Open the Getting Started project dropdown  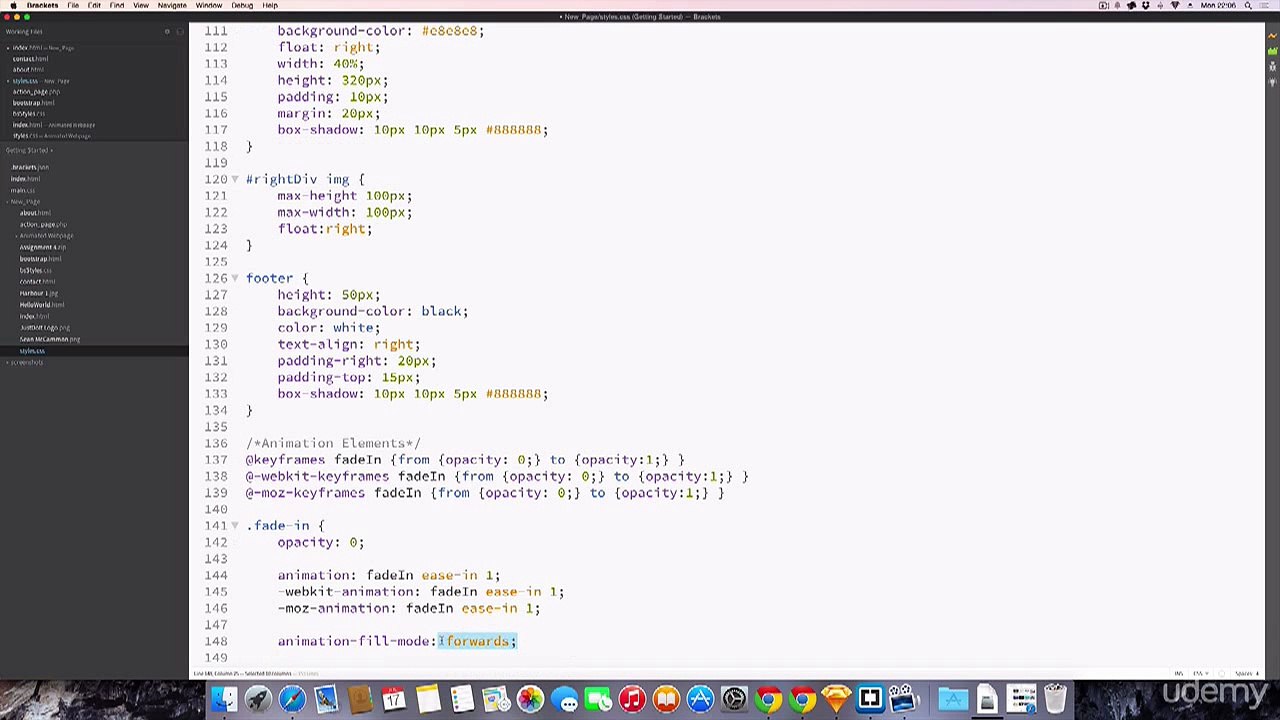pos(29,150)
